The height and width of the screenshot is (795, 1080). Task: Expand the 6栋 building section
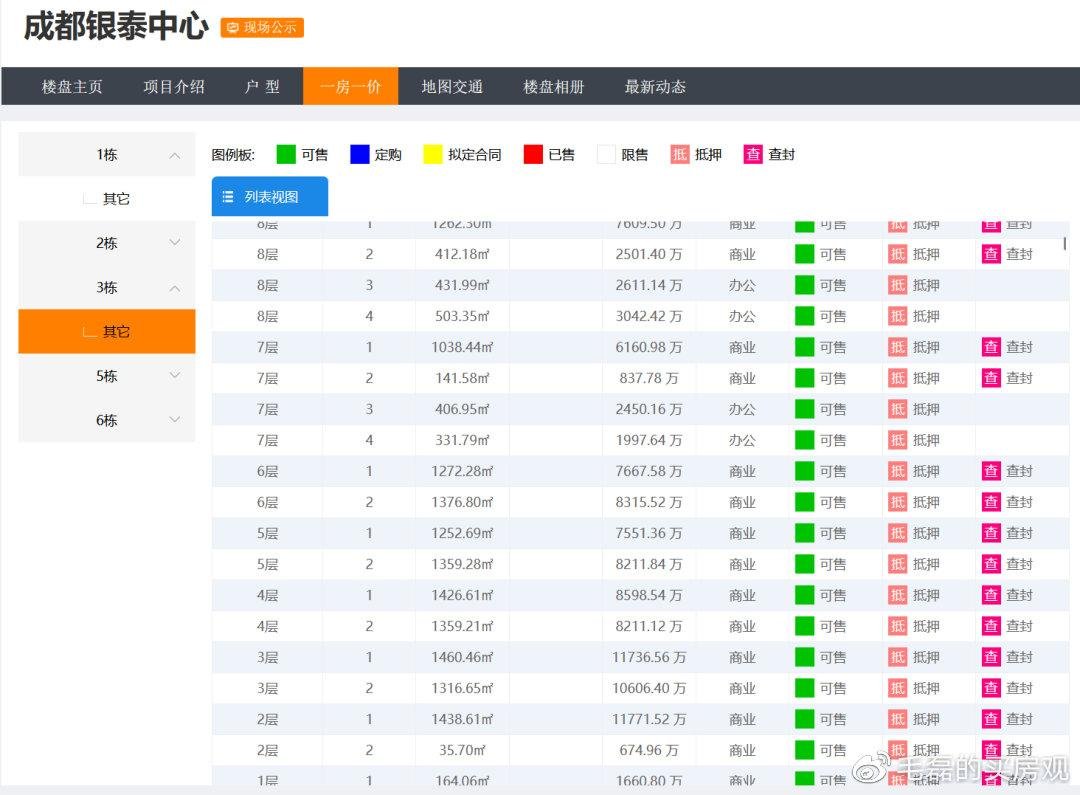107,420
